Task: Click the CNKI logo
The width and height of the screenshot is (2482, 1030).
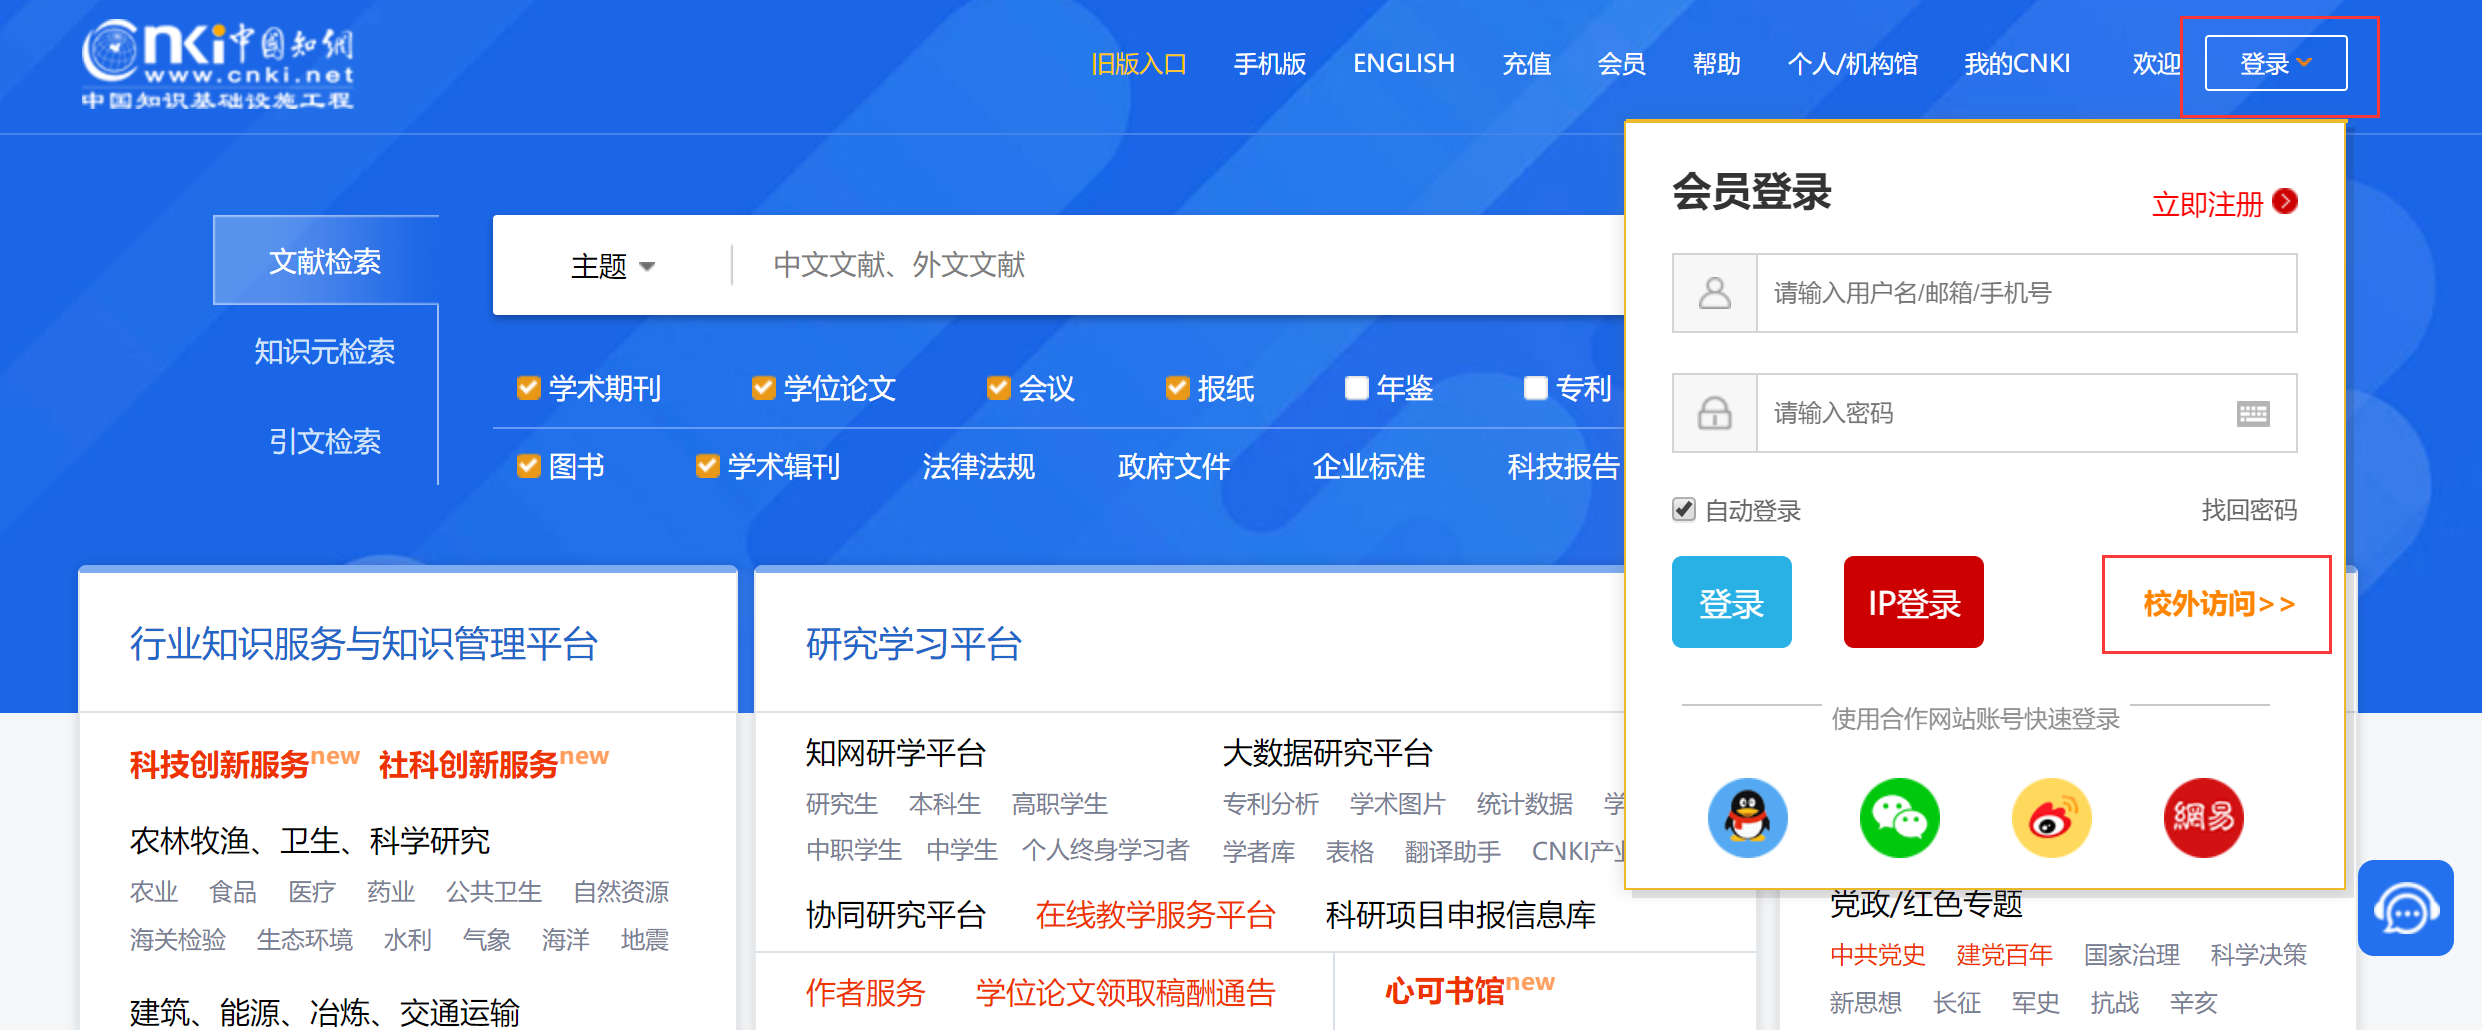Action: [x=218, y=65]
